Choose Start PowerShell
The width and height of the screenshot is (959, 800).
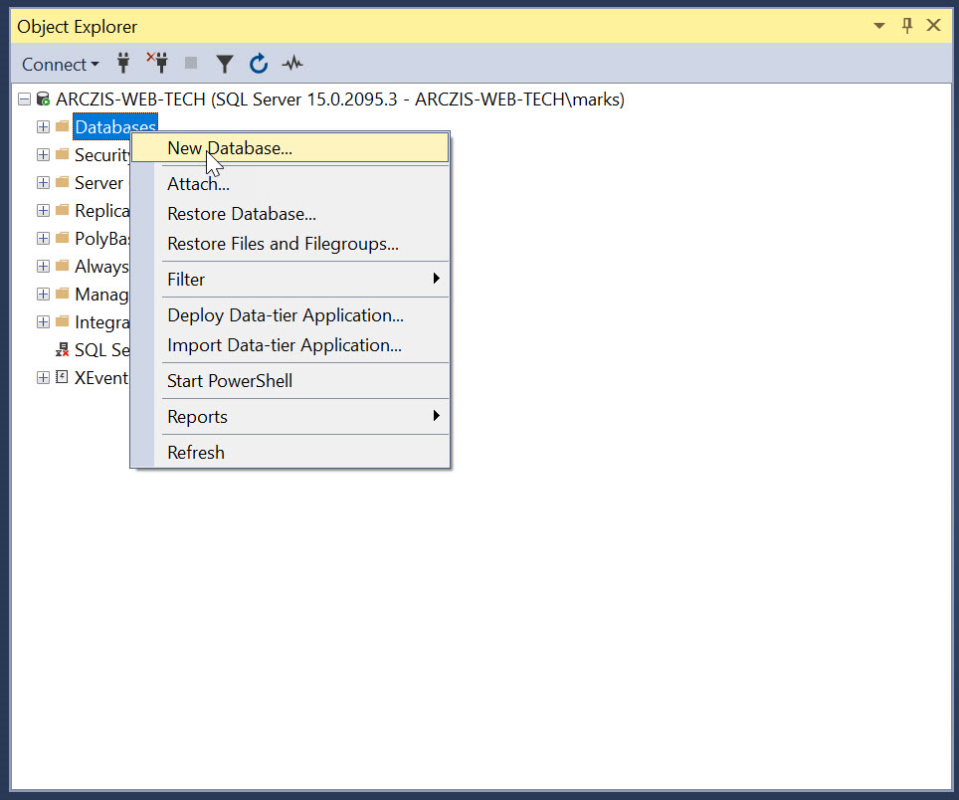[291, 381]
